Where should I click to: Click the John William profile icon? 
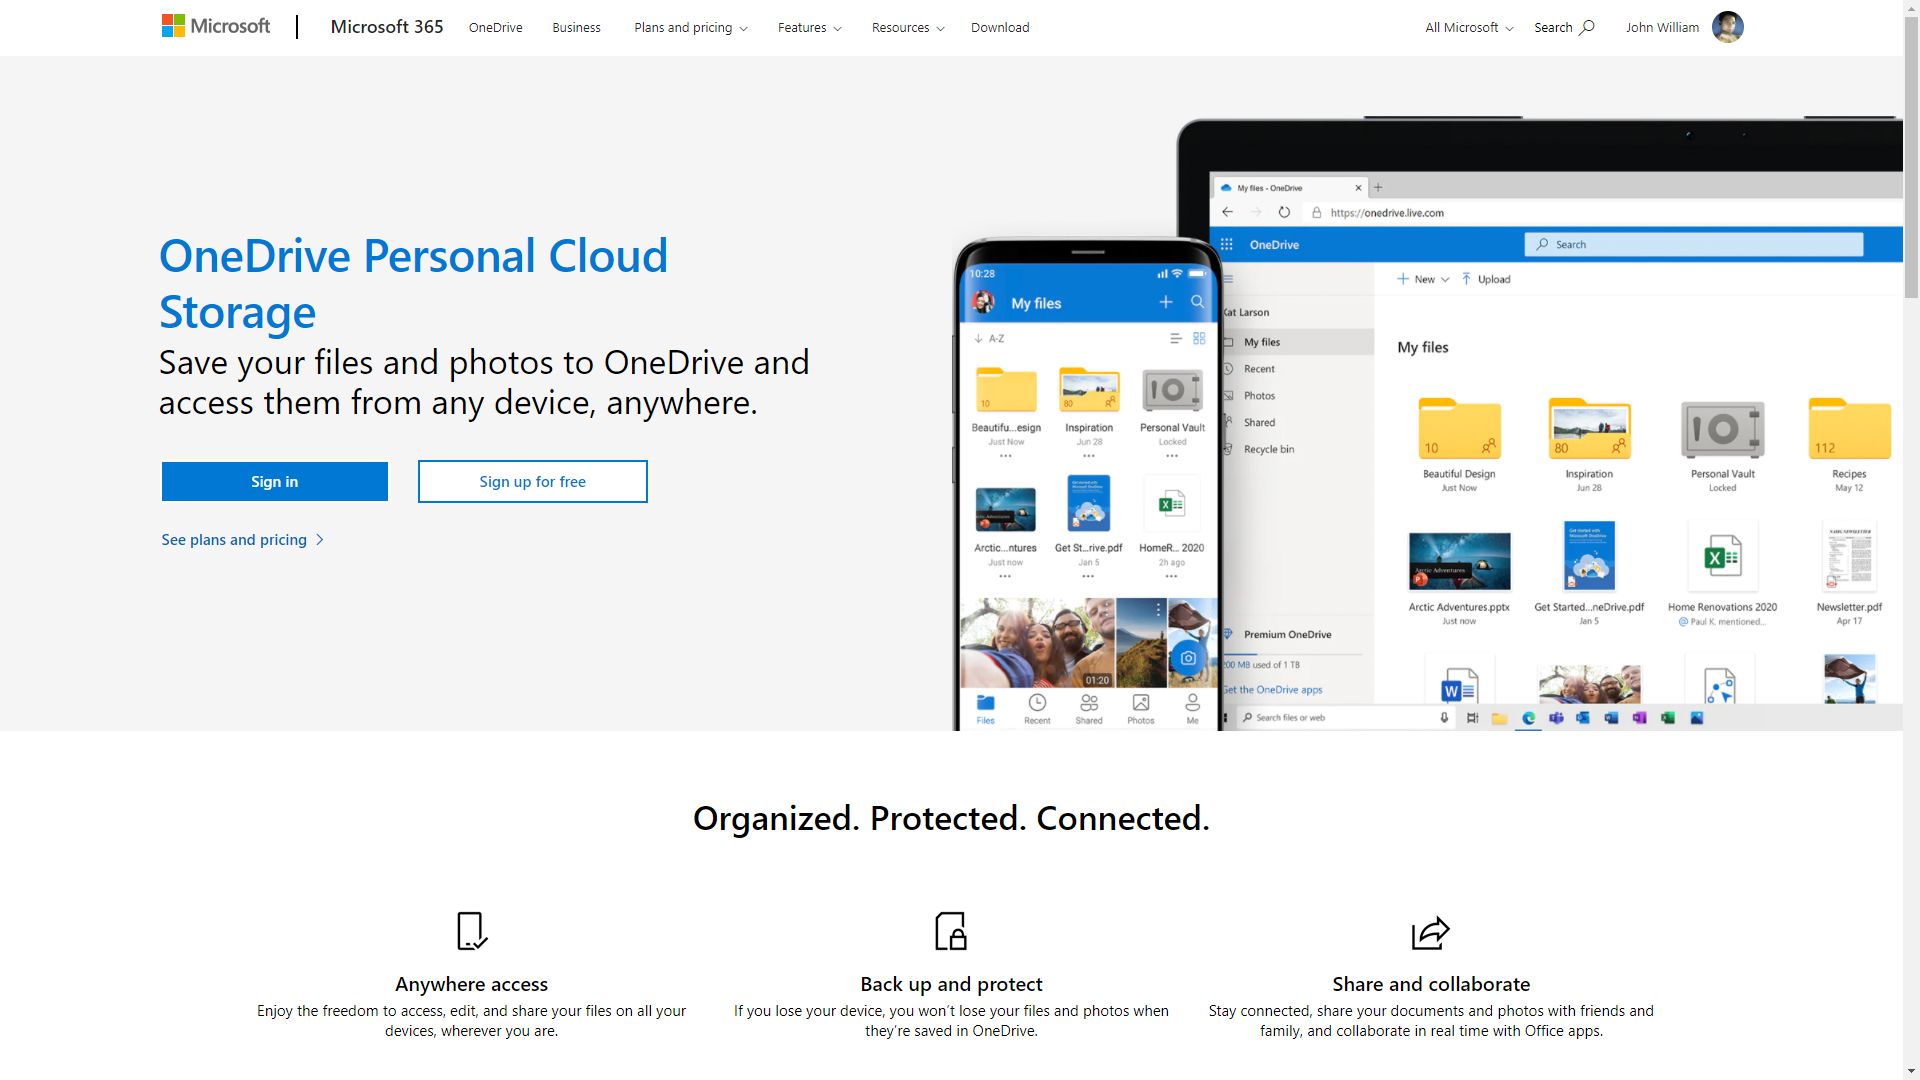click(1727, 26)
